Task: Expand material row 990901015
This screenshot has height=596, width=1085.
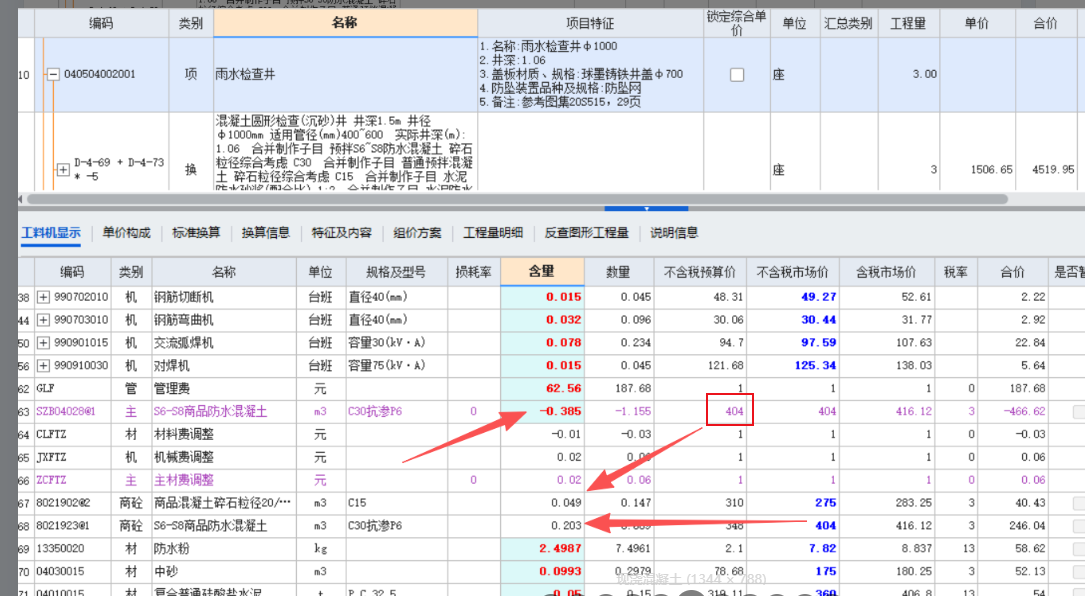Action: pyautogui.click(x=43, y=343)
